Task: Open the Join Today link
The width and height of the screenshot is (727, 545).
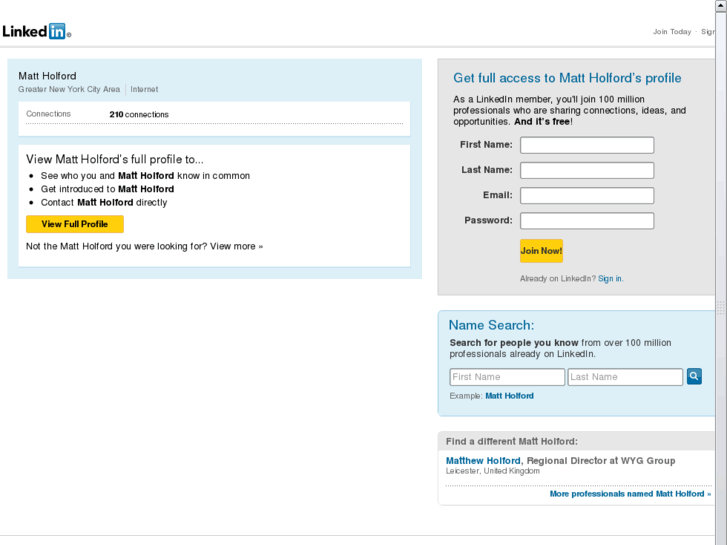Action: [x=672, y=32]
